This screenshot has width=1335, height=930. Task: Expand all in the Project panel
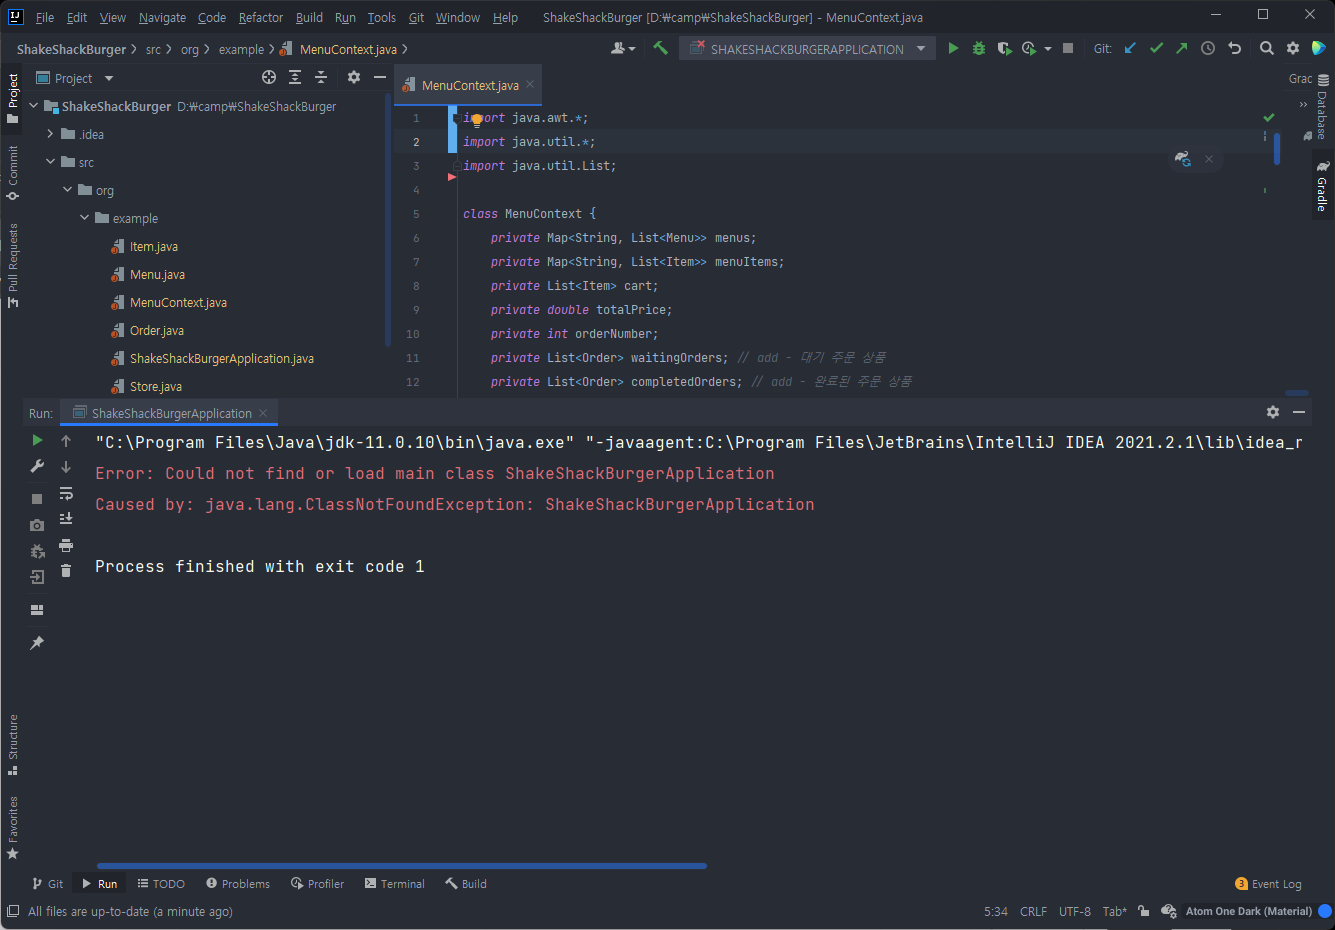pos(295,77)
